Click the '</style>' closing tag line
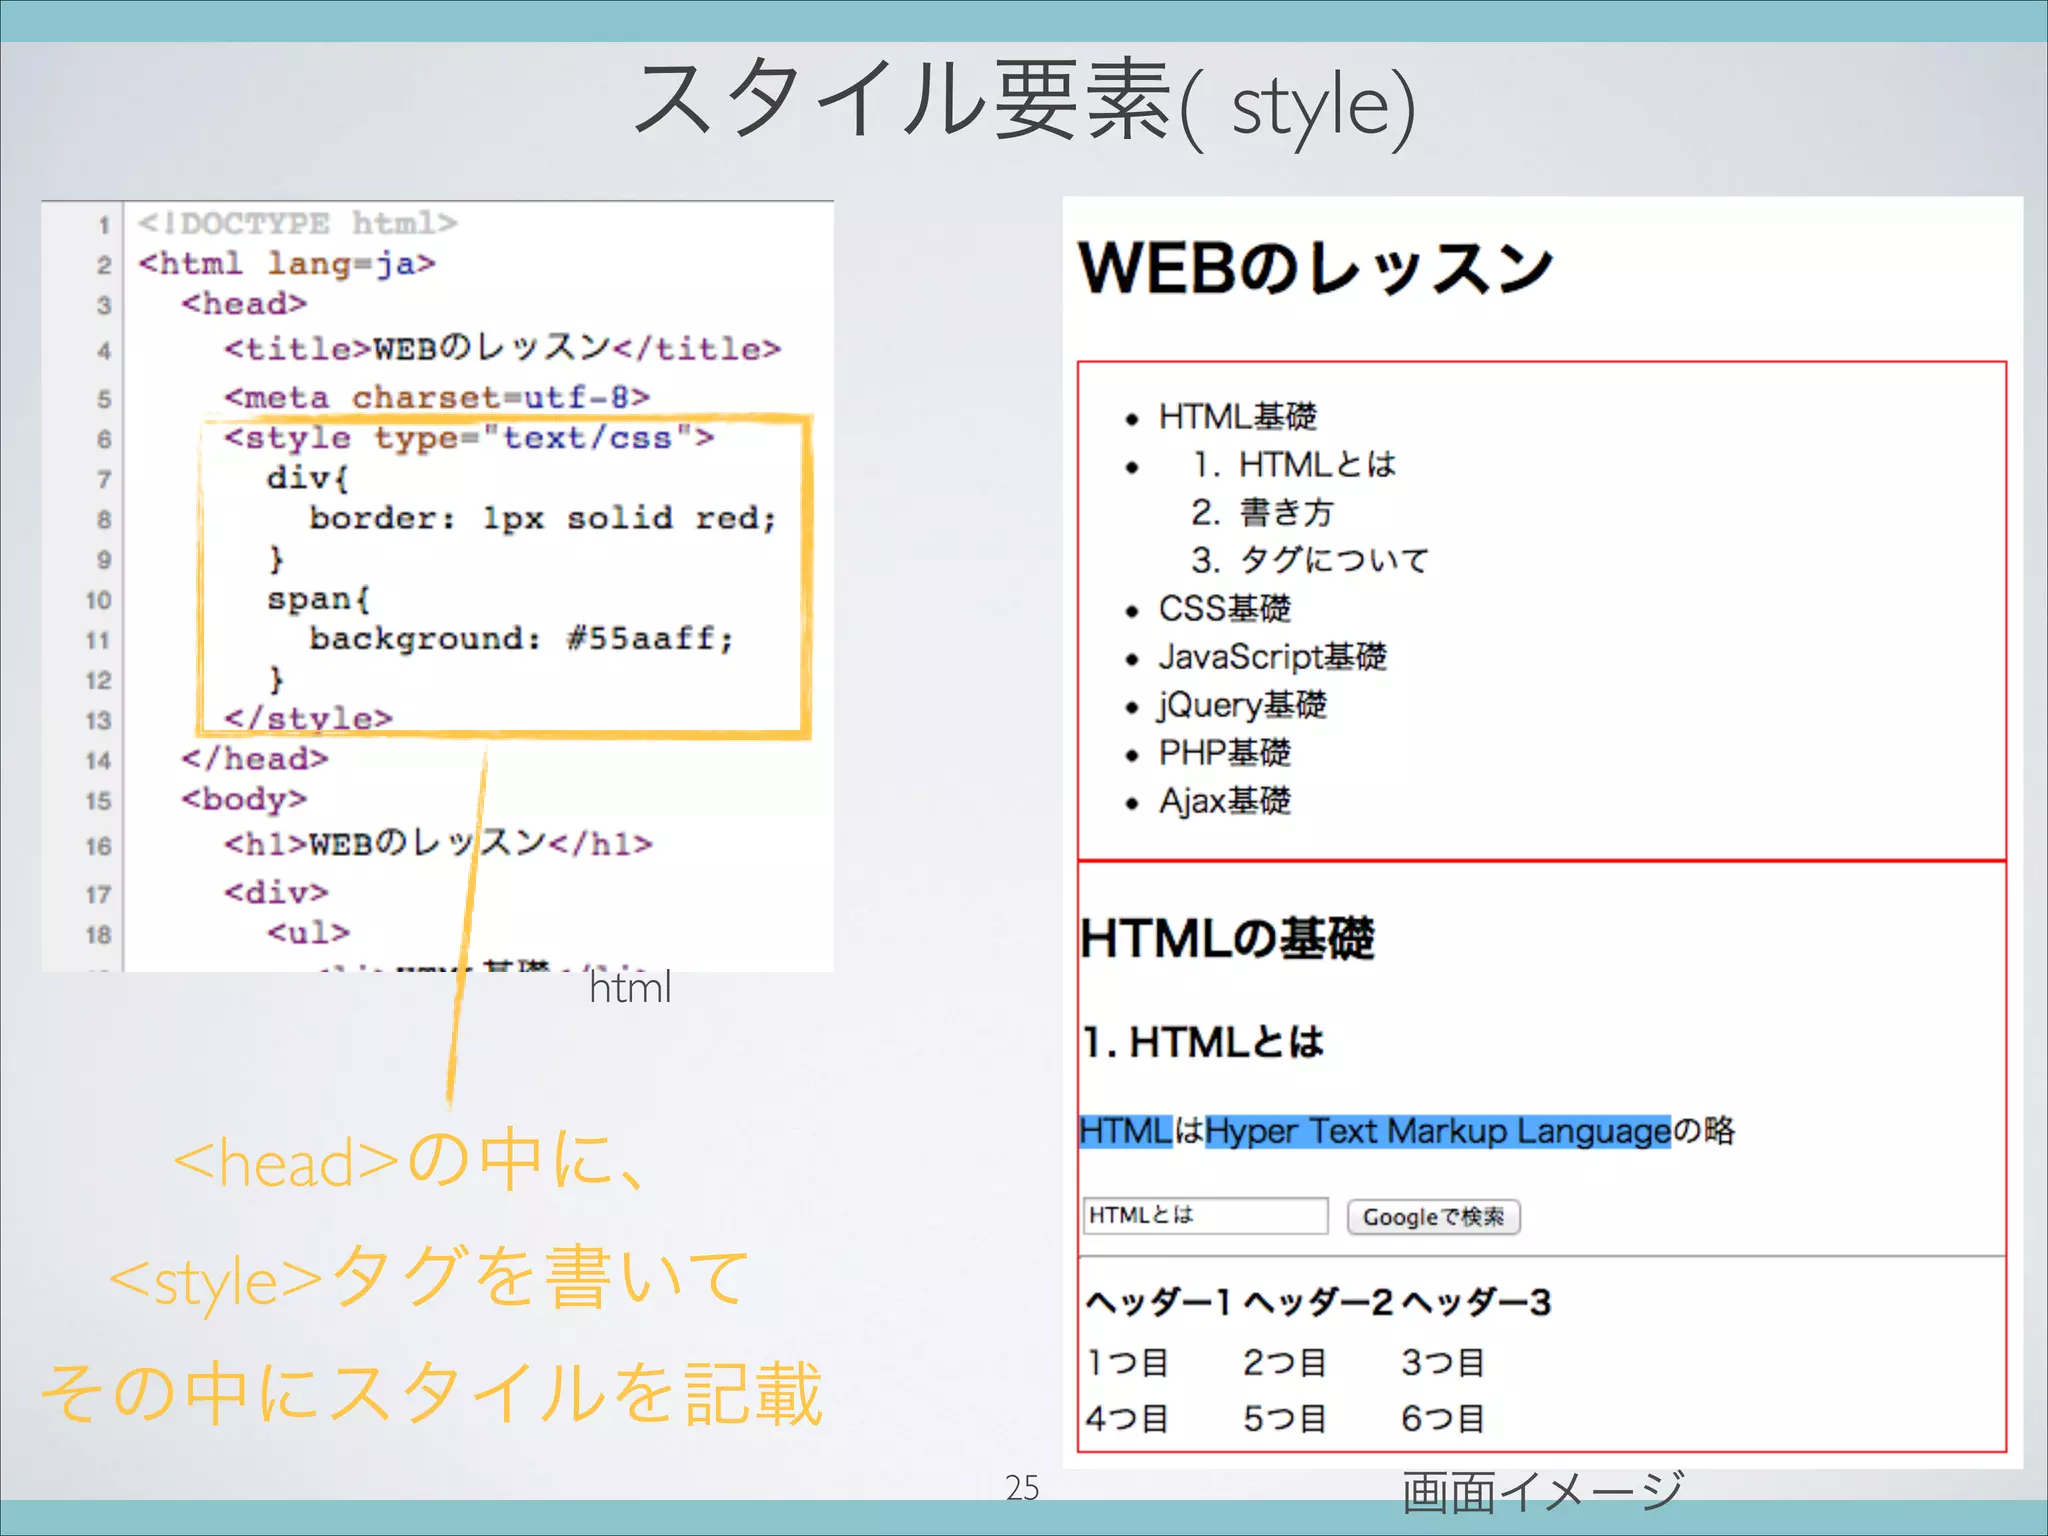This screenshot has height=1536, width=2048. 308,718
